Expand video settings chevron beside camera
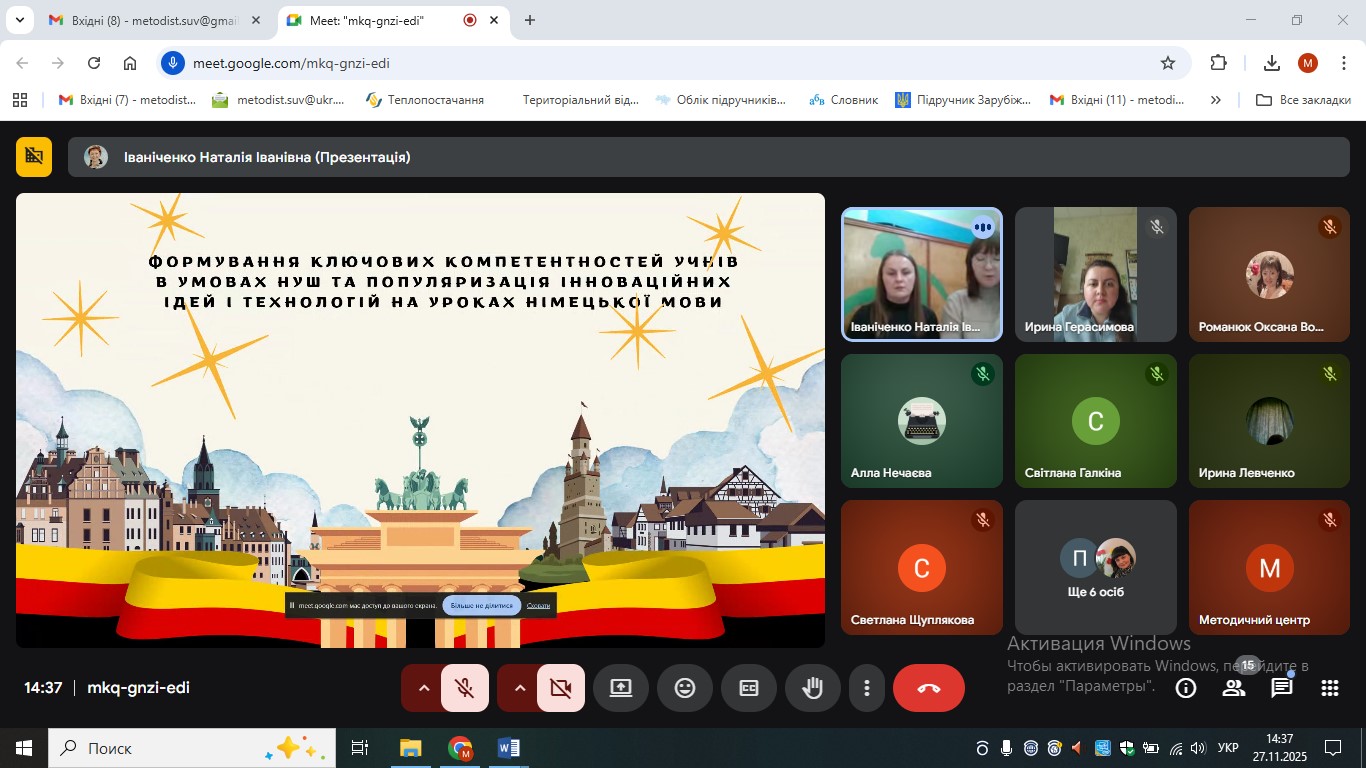The width and height of the screenshot is (1366, 768). [x=519, y=688]
